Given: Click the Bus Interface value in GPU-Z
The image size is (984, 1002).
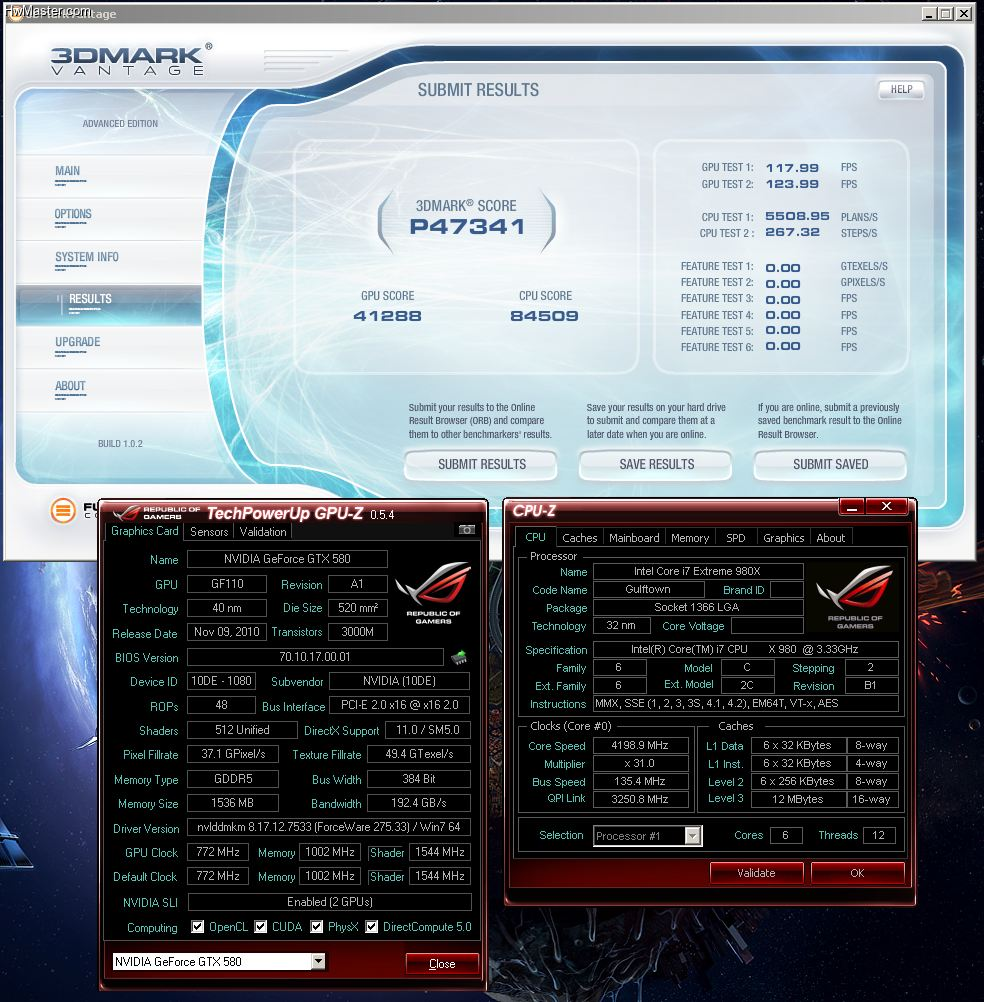Looking at the screenshot, I should click(400, 705).
